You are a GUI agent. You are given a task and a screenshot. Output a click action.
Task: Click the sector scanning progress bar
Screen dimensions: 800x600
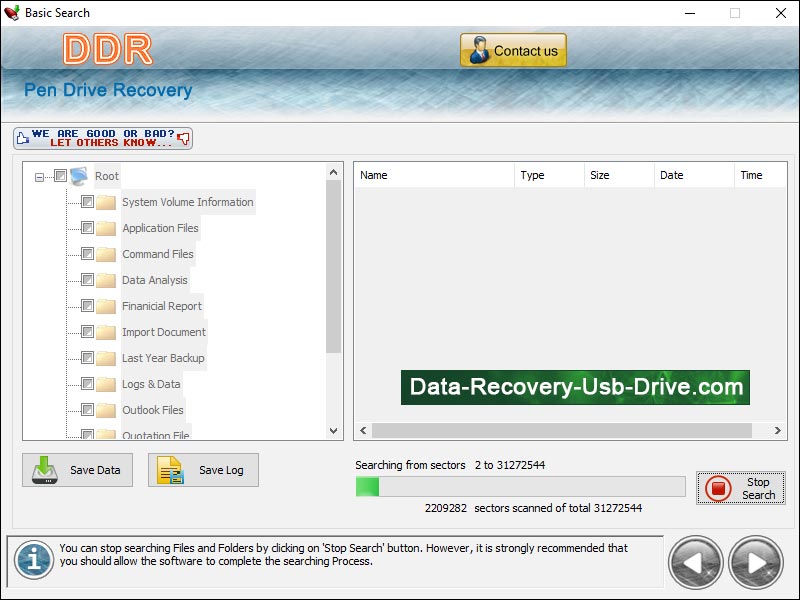point(520,486)
